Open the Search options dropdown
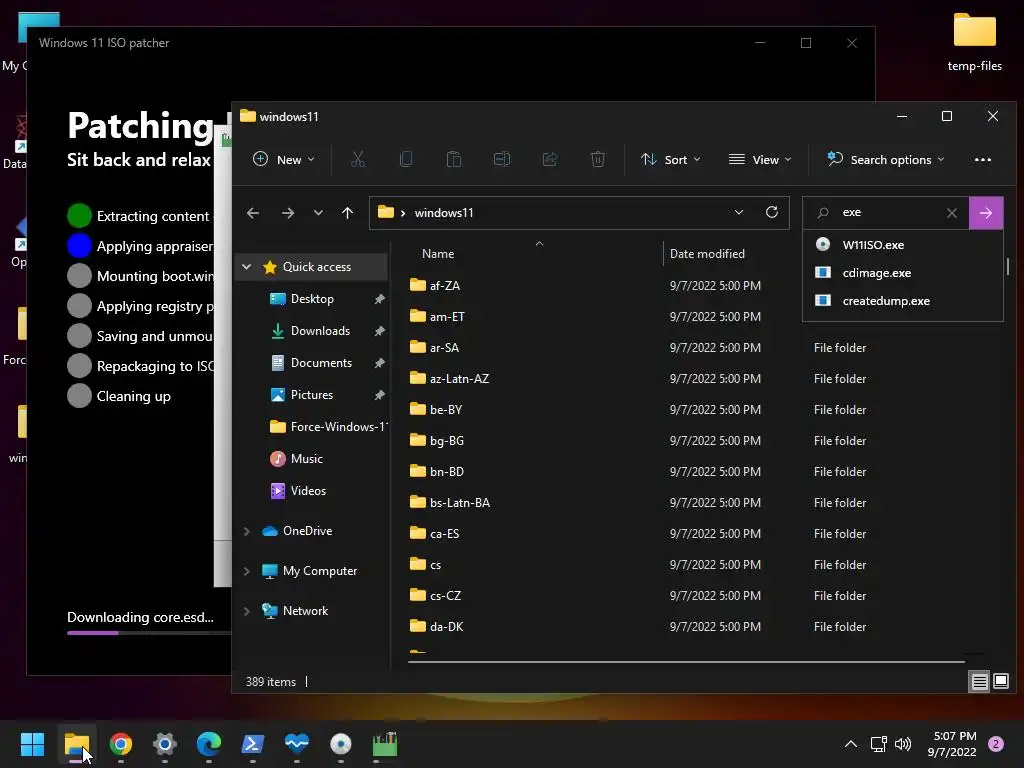 point(886,159)
